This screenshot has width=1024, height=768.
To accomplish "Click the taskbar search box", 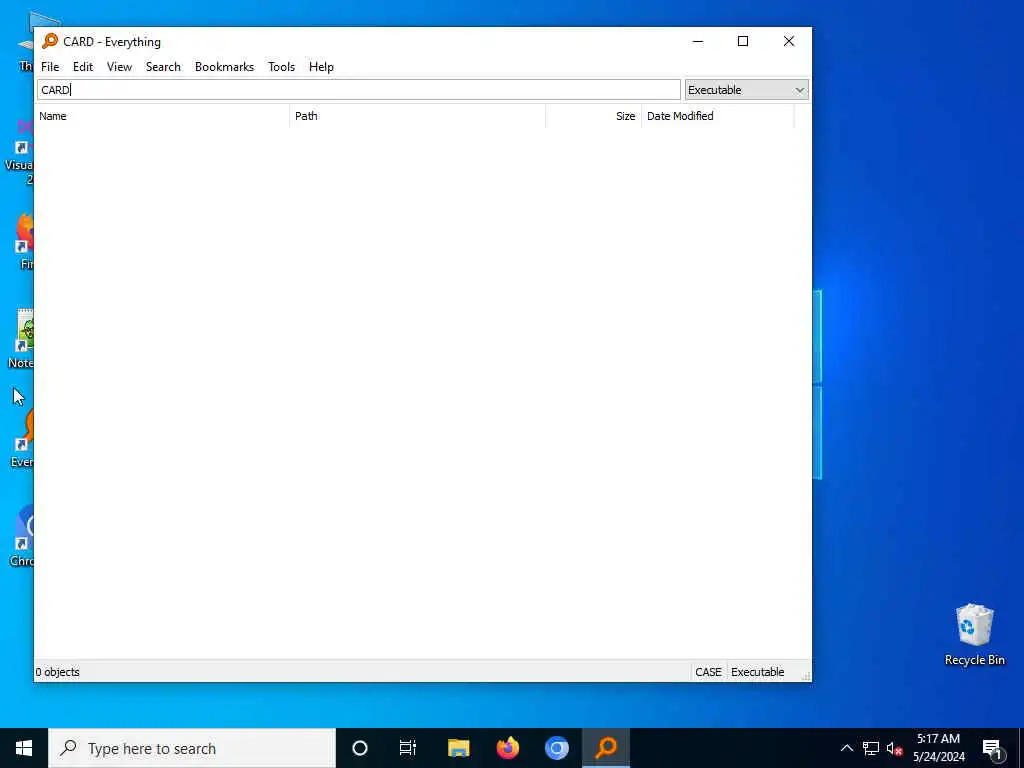I will (192, 748).
